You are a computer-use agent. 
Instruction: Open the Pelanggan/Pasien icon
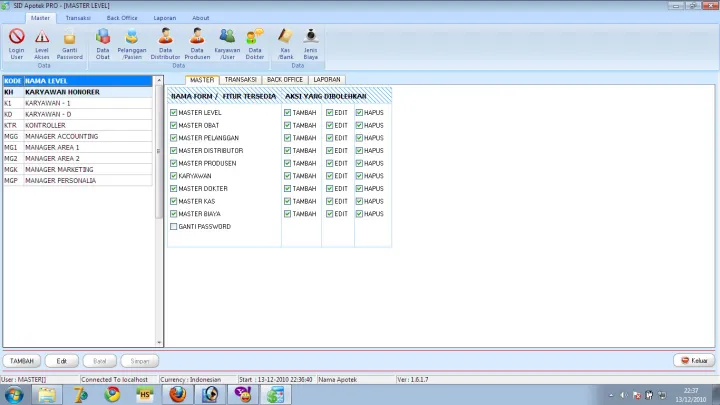(132, 44)
